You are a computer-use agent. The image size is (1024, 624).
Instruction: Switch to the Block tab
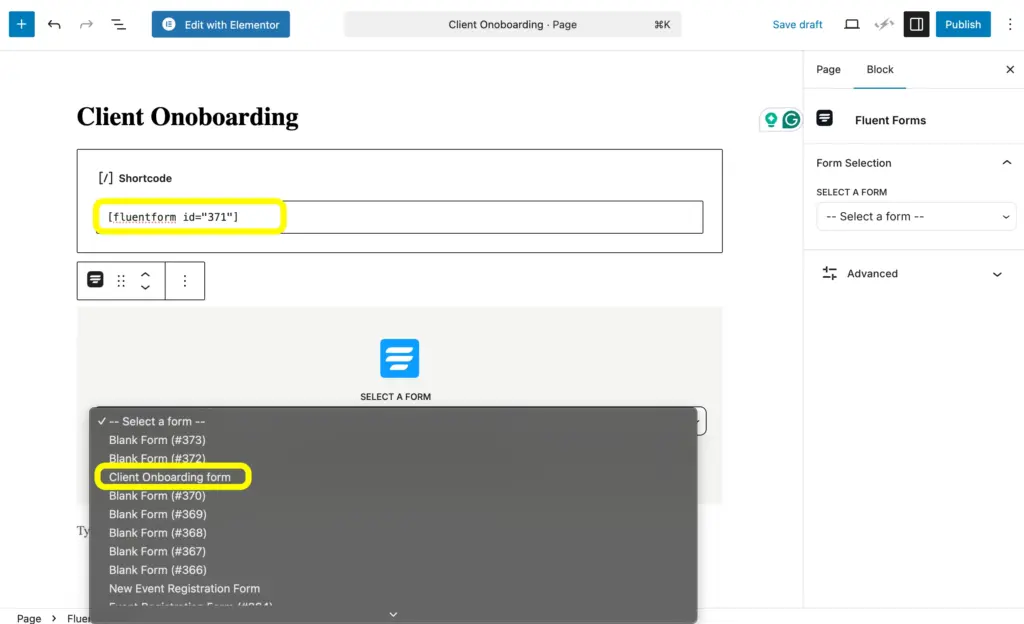tap(880, 69)
